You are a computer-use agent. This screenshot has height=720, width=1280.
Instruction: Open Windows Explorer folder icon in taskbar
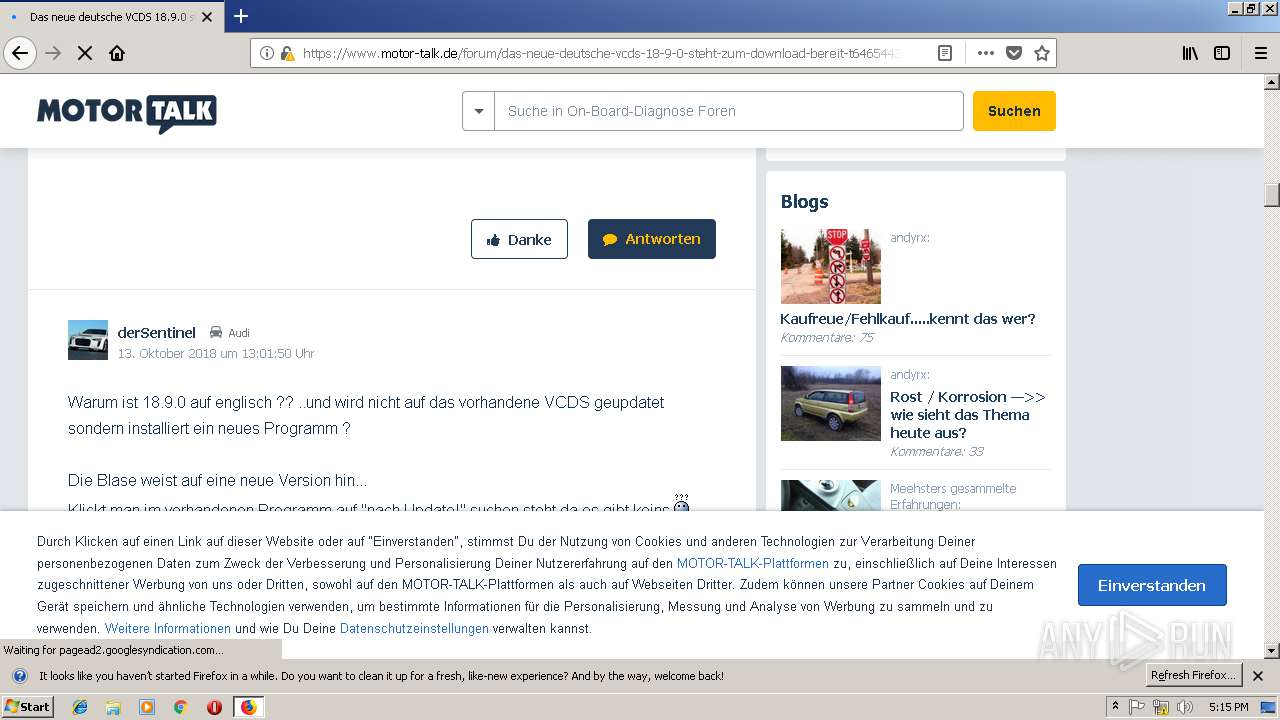pyautogui.click(x=113, y=707)
